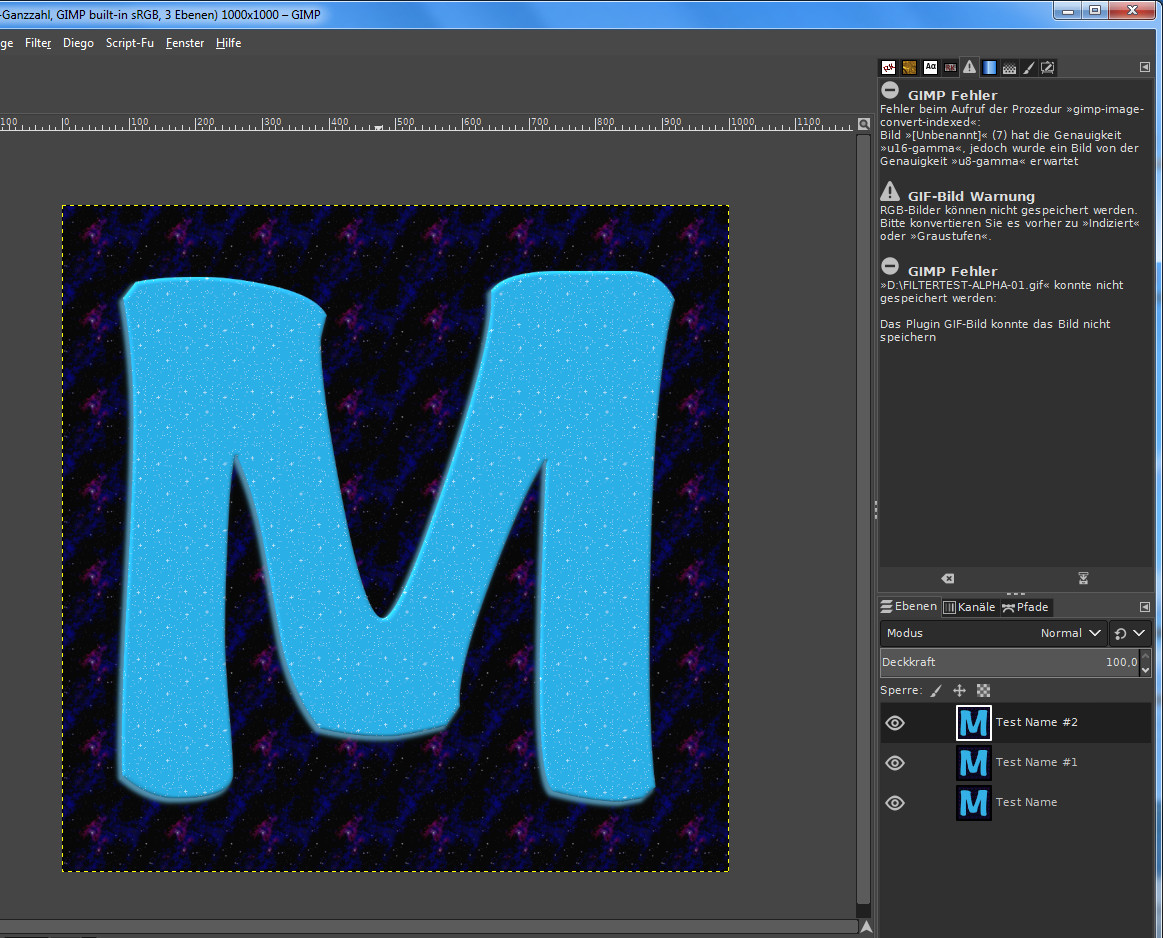Open the Script-Fu menu
This screenshot has height=938, width=1163.
(x=130, y=43)
